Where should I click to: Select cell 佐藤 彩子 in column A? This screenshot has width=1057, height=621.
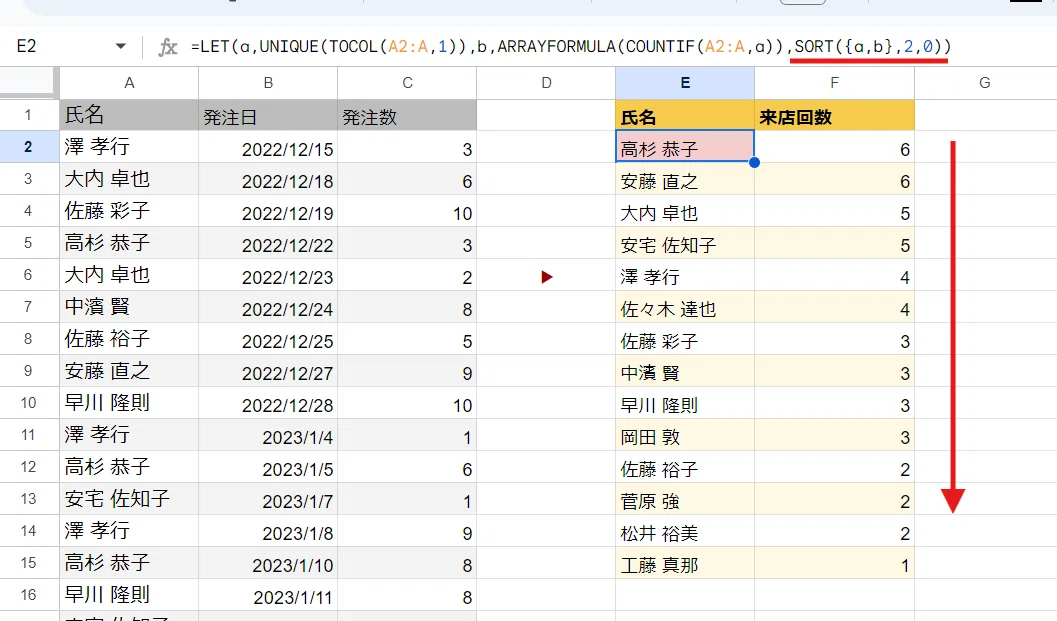click(129, 211)
